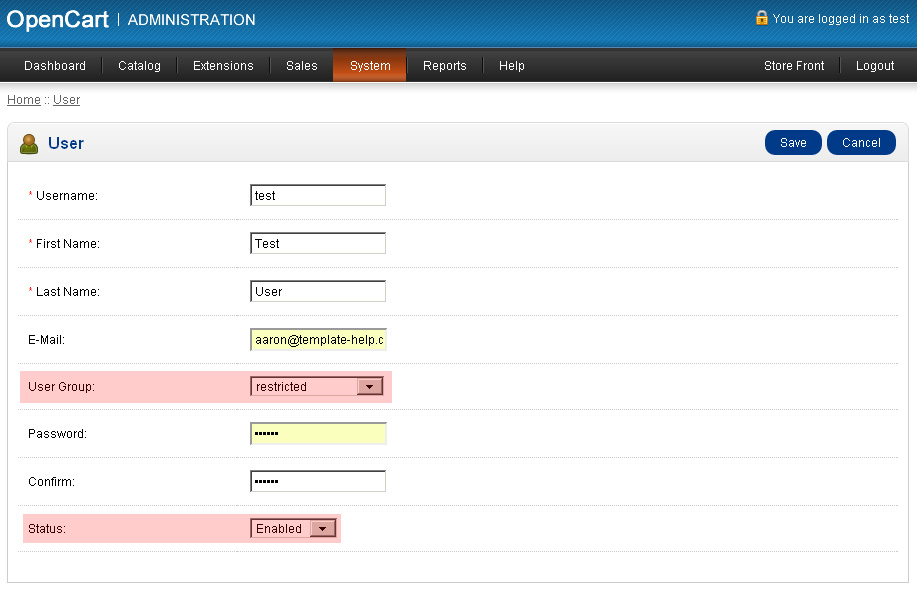Expand the Status dropdown arrow
This screenshot has height=591, width=917.
coord(322,528)
